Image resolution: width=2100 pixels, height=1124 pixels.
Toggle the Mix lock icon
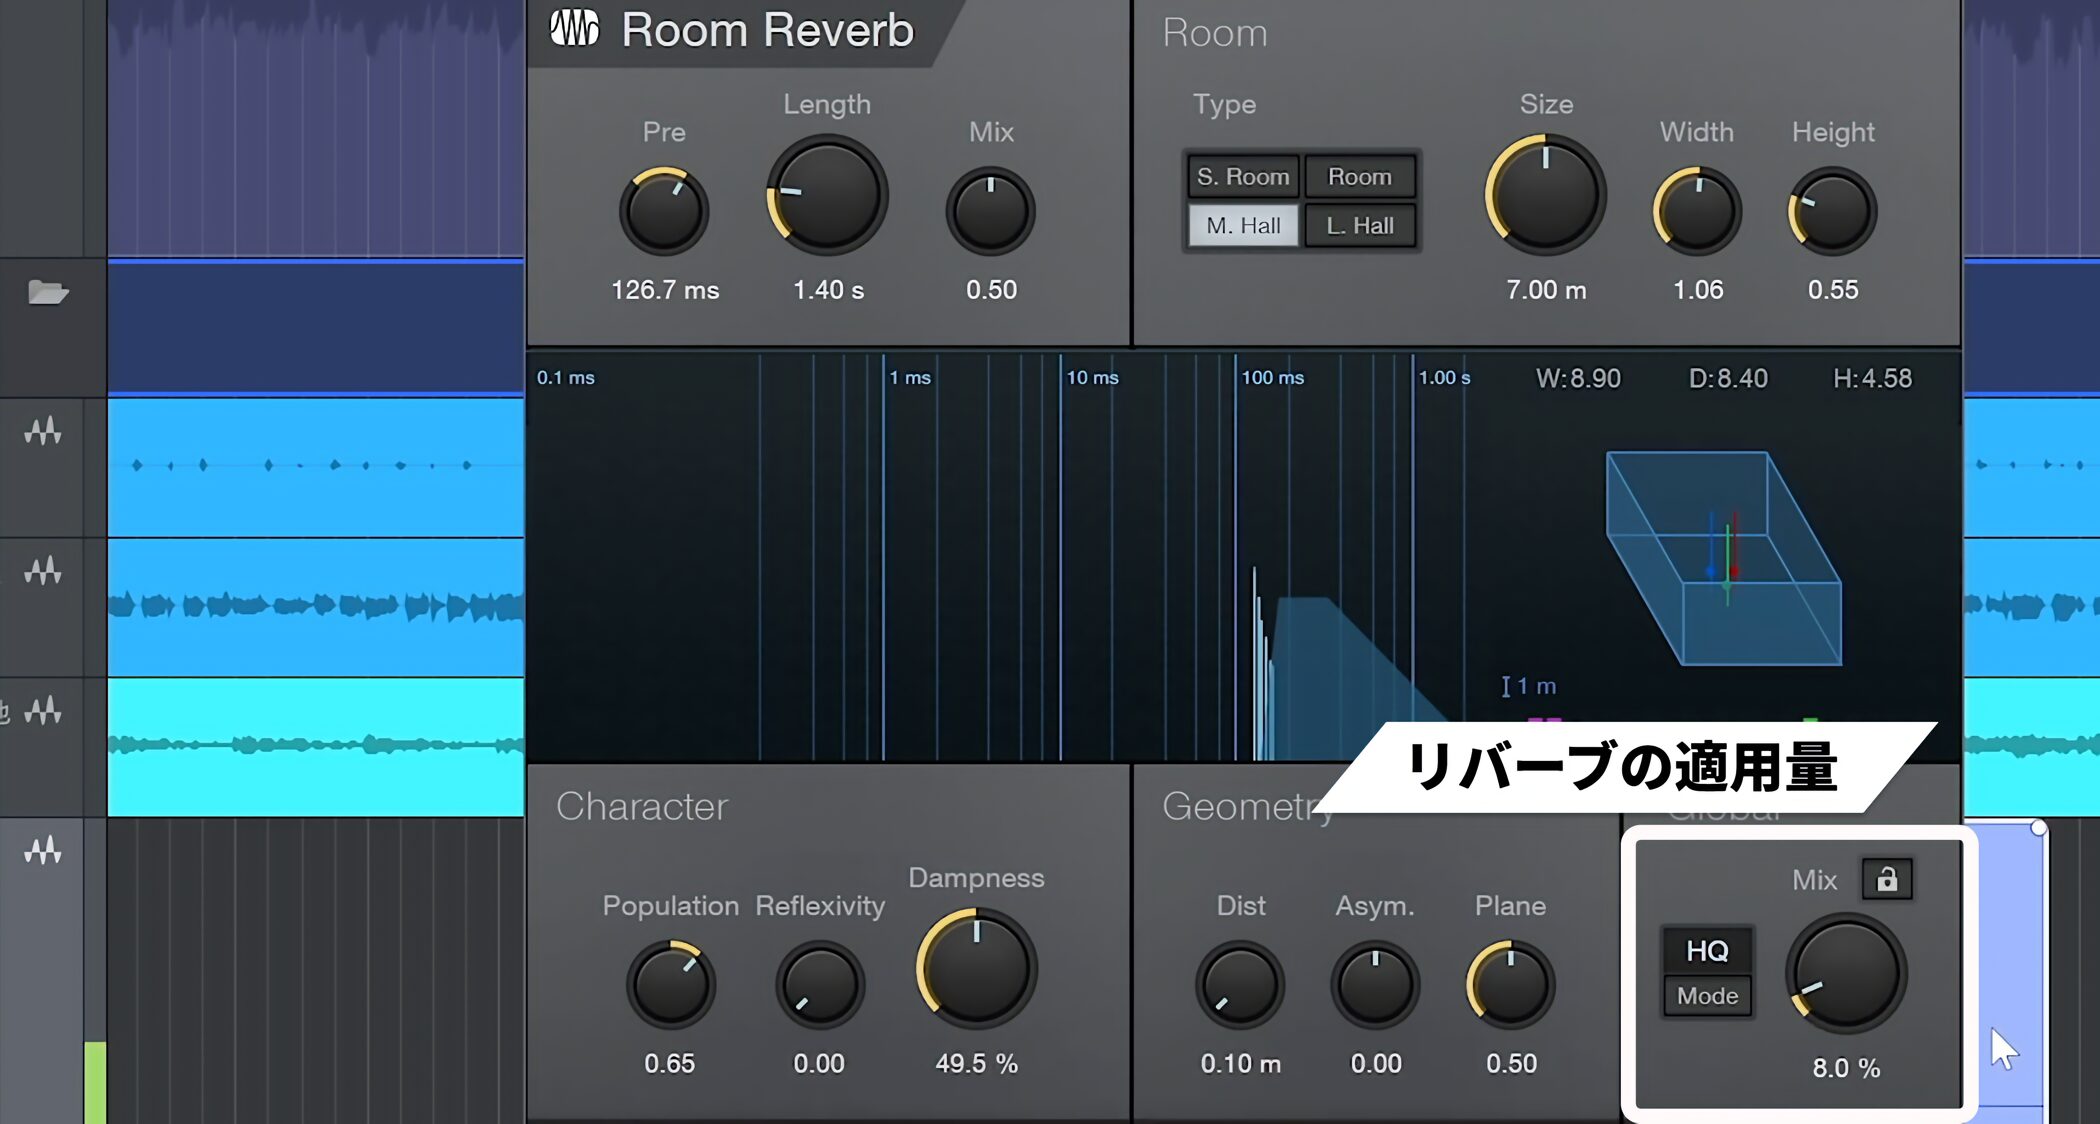tap(1887, 879)
